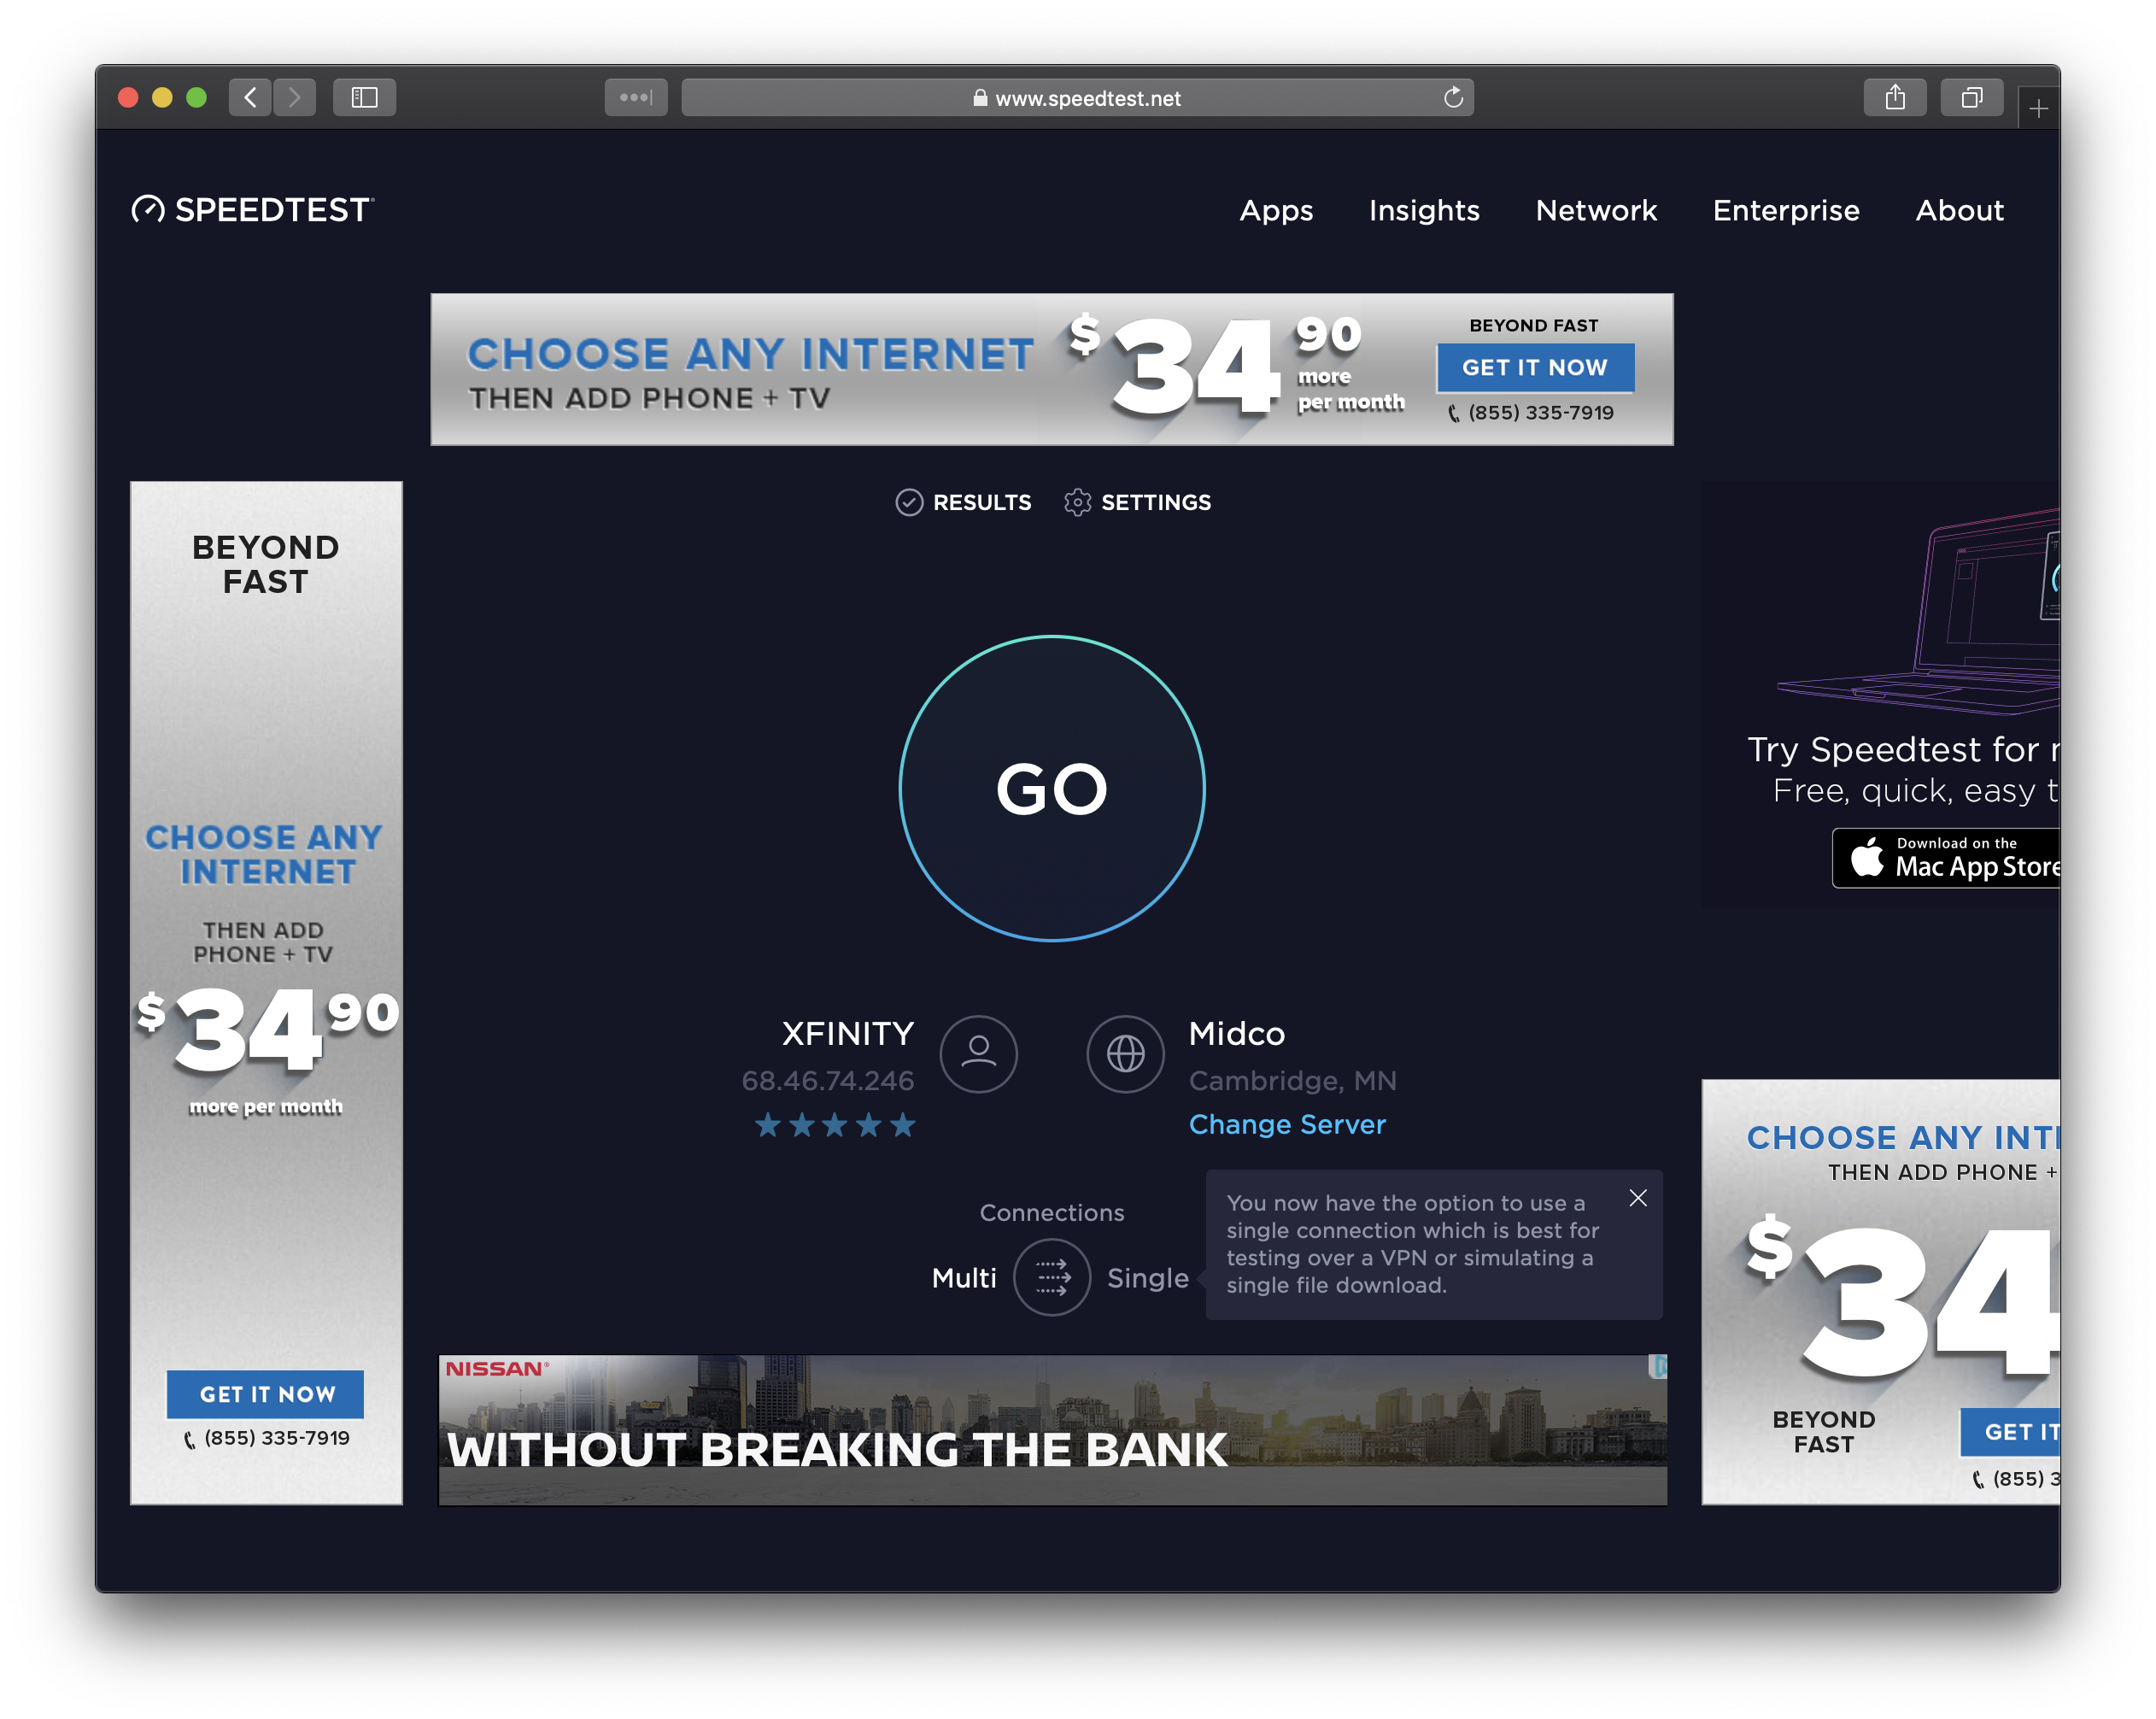
Task: Select Insights in the navigation
Action: pyautogui.click(x=1424, y=211)
